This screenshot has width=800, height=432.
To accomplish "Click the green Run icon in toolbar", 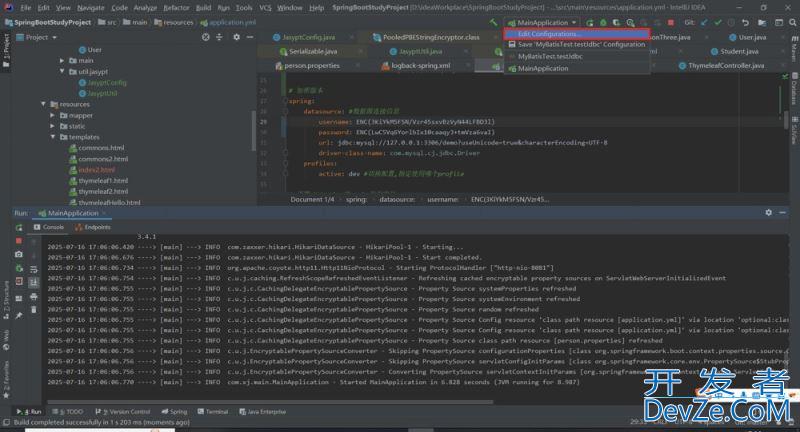I will [590, 22].
